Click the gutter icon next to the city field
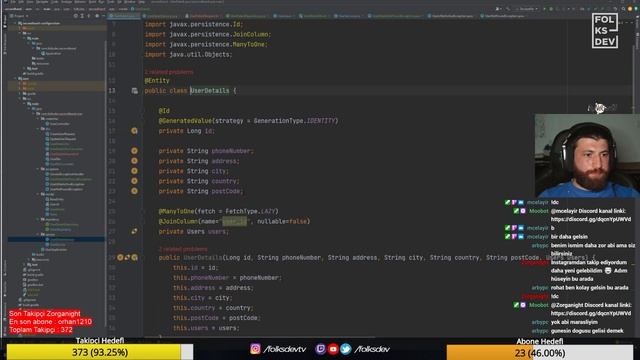This screenshot has width=640, height=360. coord(134,171)
